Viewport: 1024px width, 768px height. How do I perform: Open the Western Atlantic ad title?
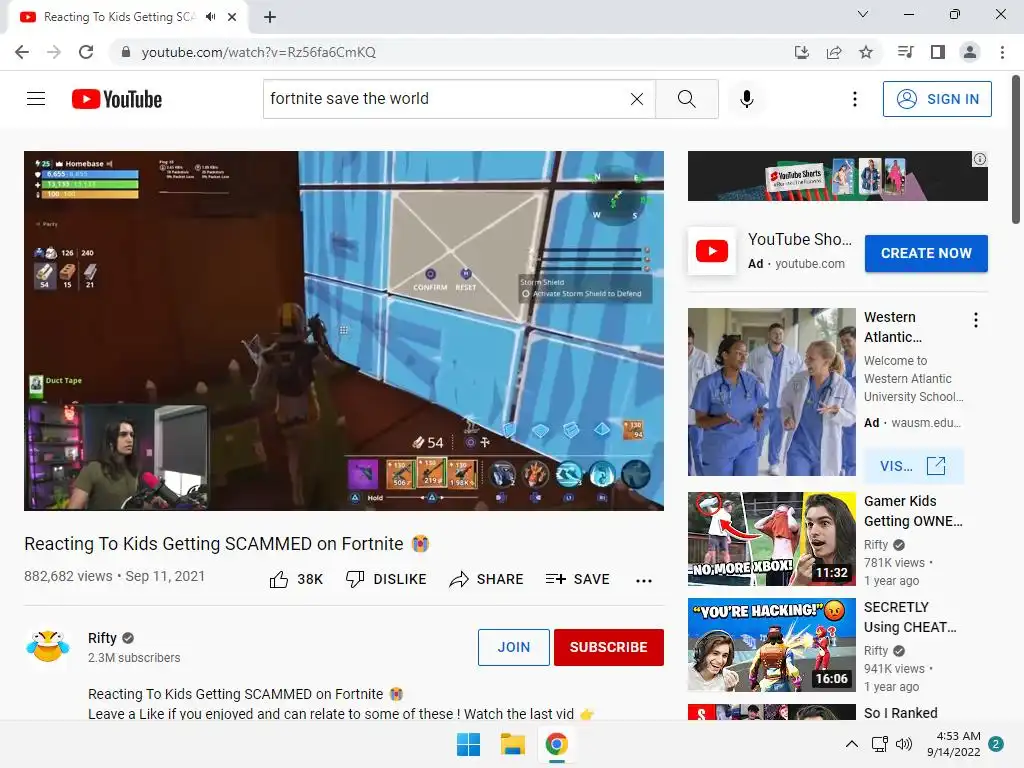pos(893,327)
